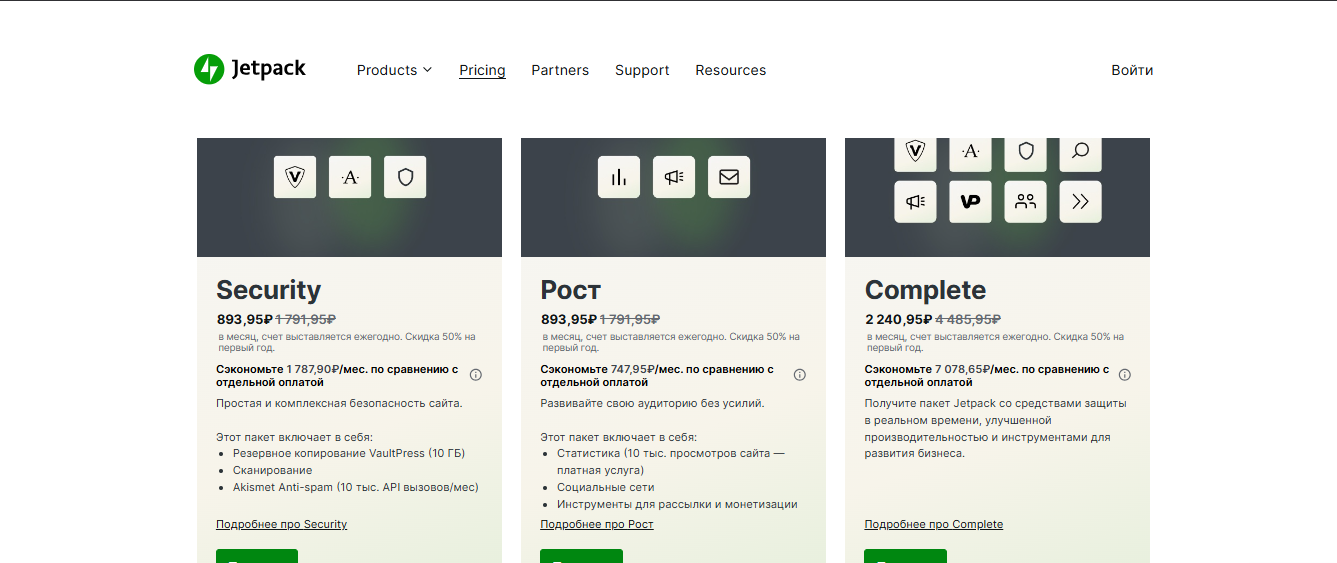Viewport: 1337px width, 563px height.
Task: Click the Boost double-arrow icon in Complete card
Action: click(x=1080, y=201)
